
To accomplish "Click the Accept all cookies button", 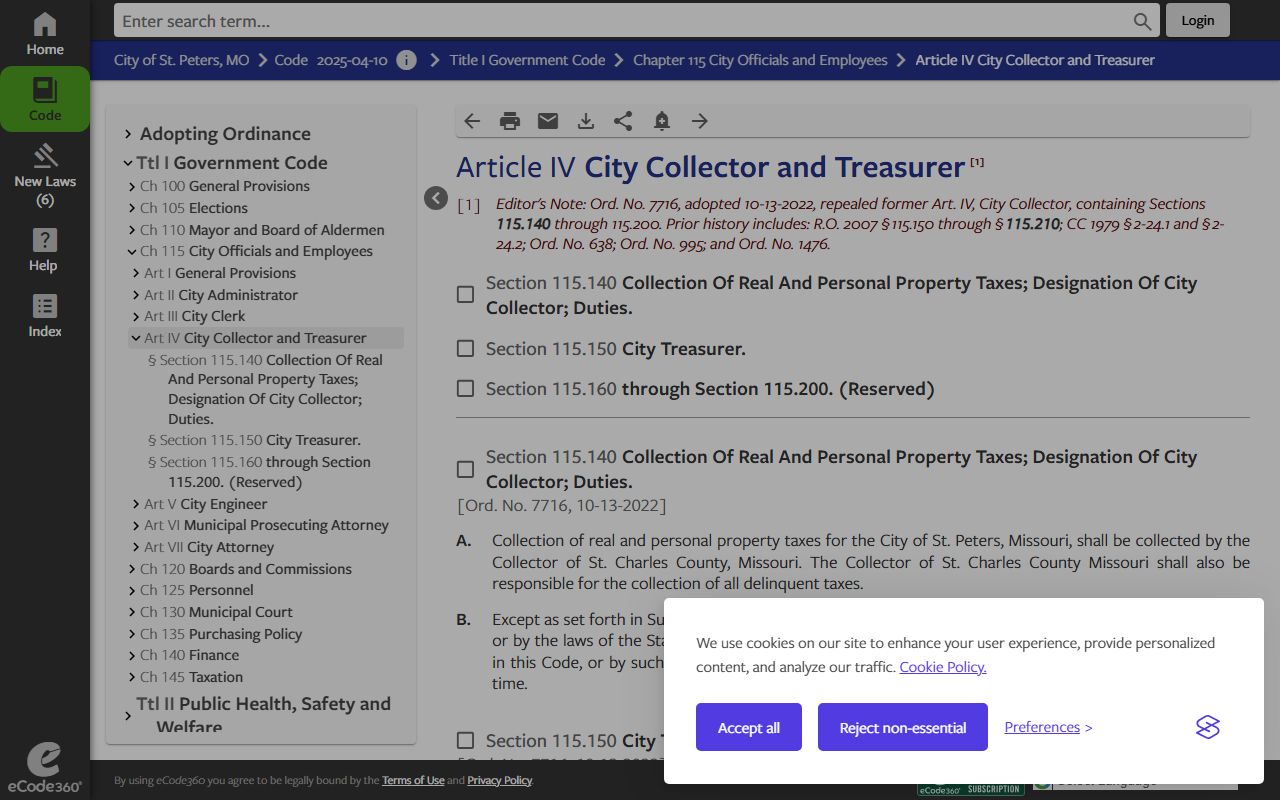I will click(748, 727).
